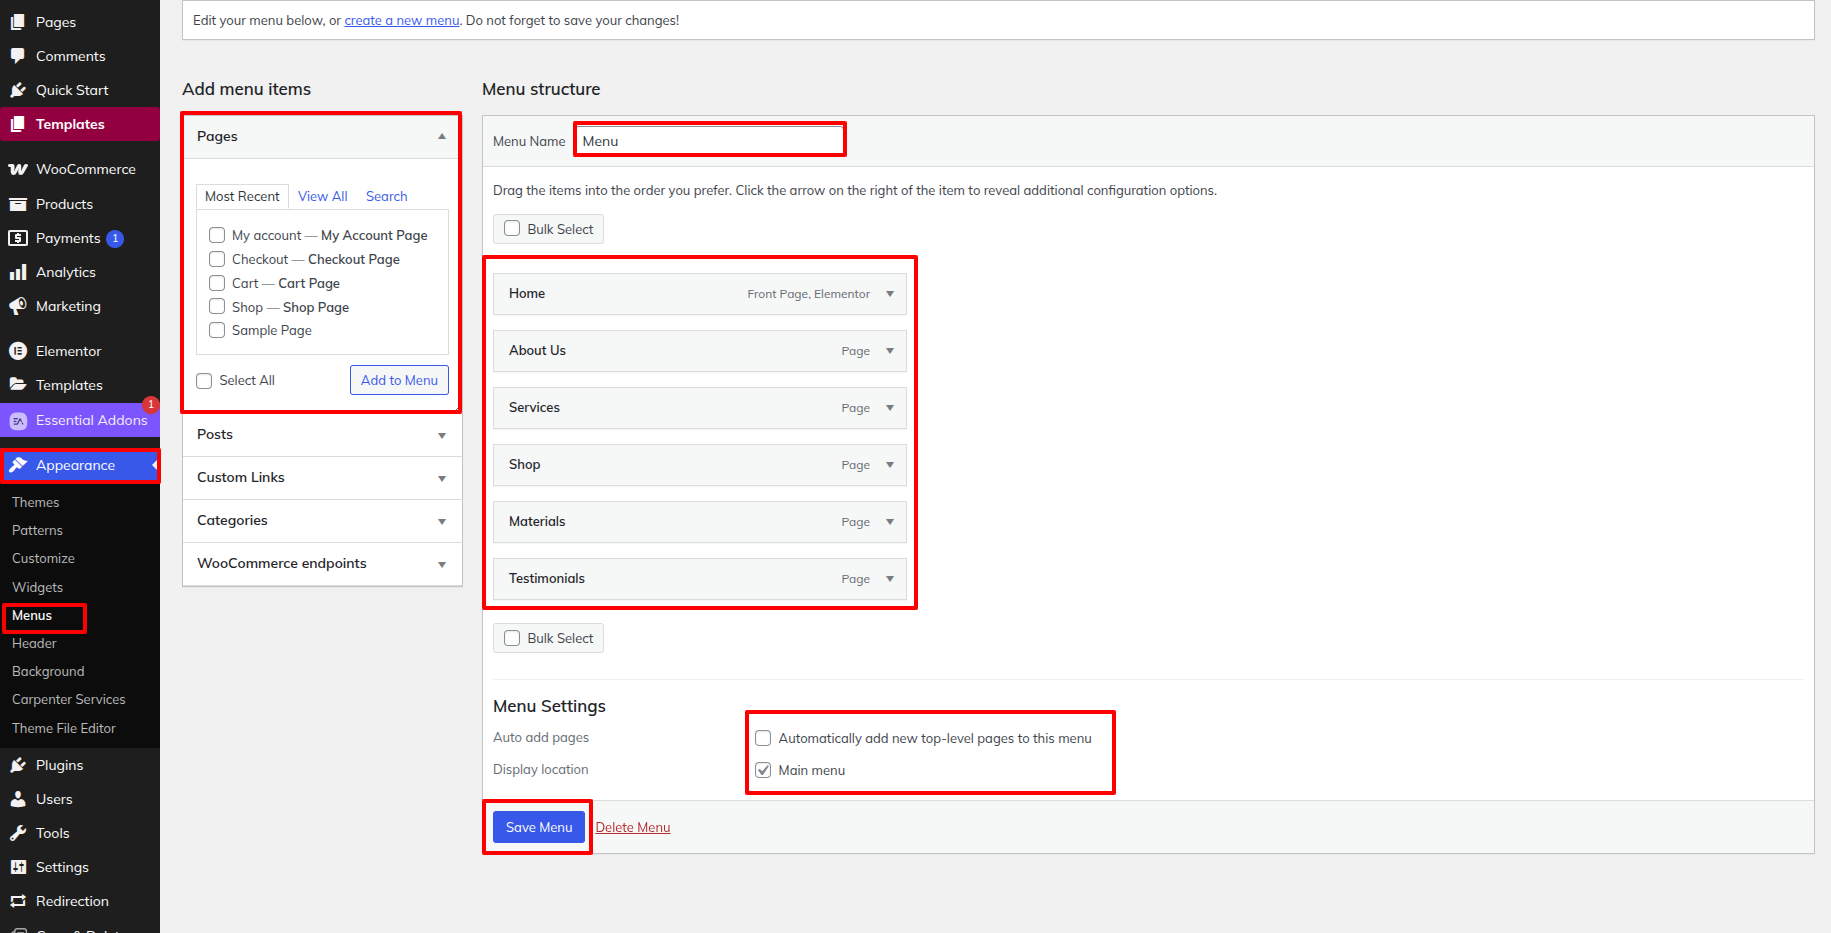Expand the Custom Links panel
Screen dimensions: 1831x933
[x=441, y=478]
